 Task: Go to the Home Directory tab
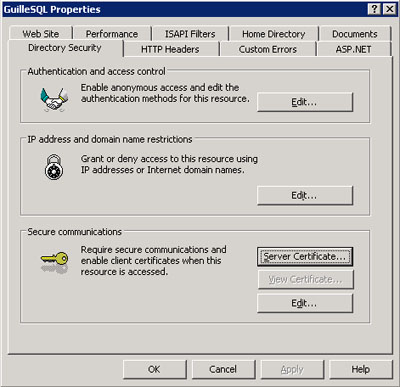[x=274, y=34]
